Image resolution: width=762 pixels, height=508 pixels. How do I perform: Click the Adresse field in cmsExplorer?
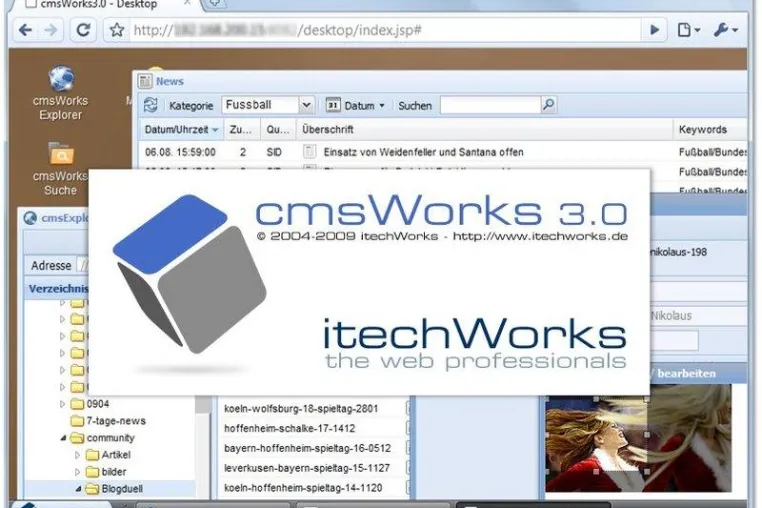(83, 265)
